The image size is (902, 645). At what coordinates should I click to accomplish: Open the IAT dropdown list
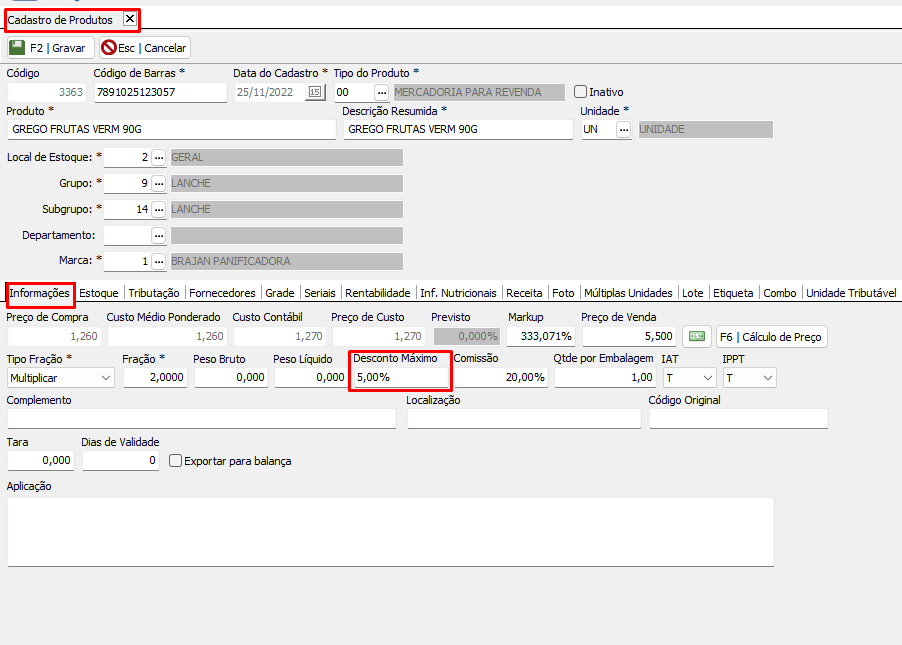[x=707, y=378]
